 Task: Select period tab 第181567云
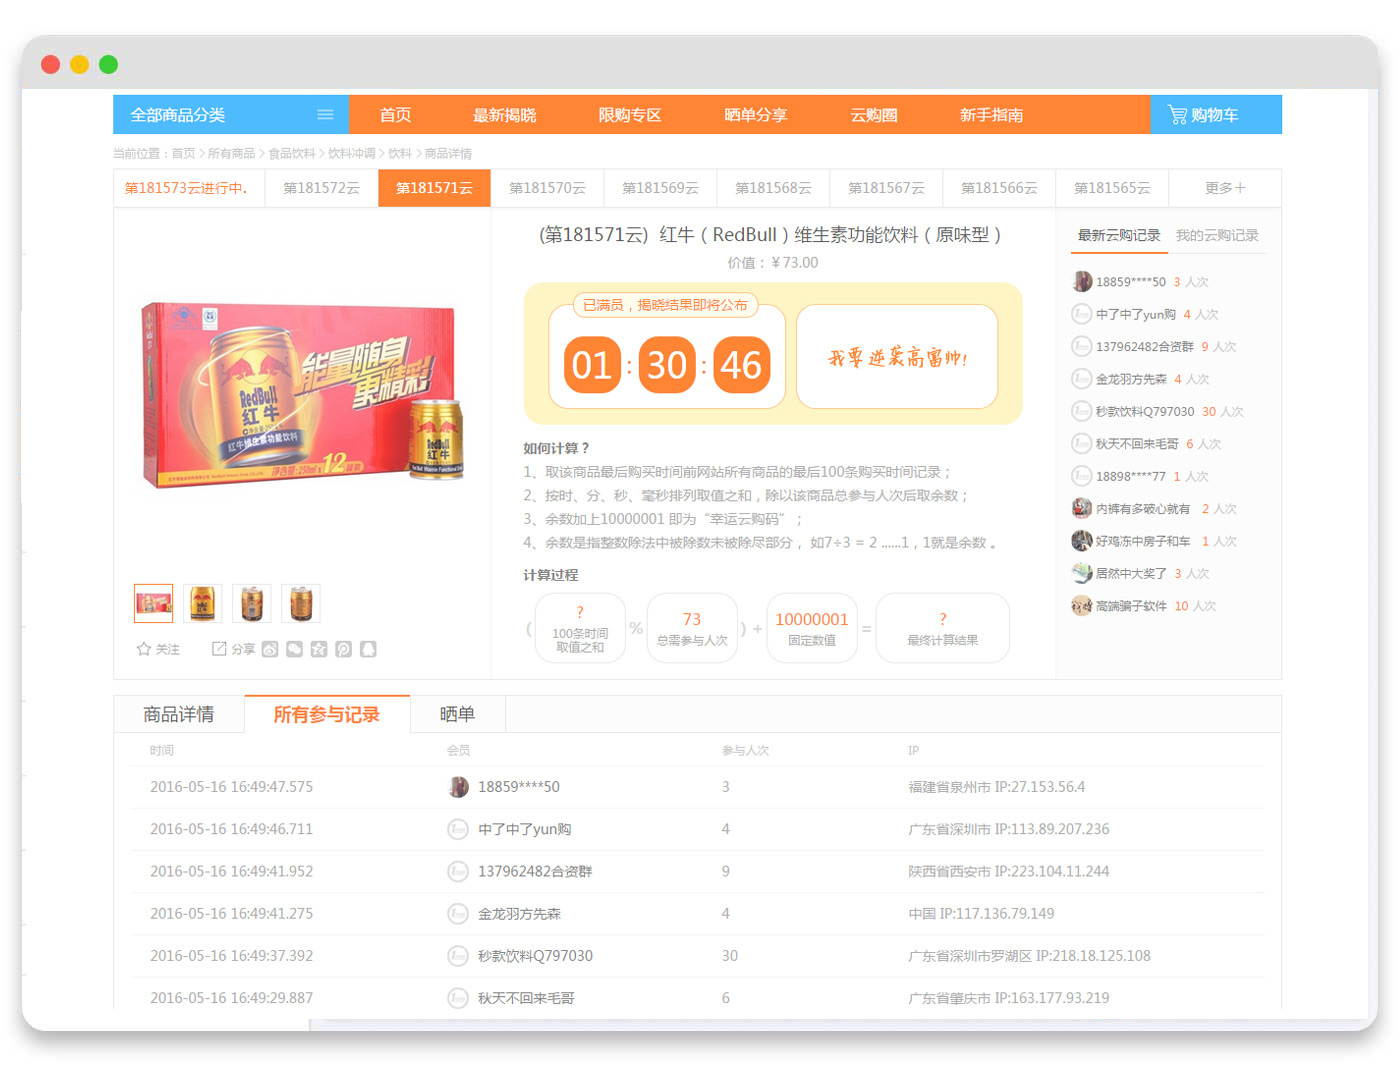pyautogui.click(x=886, y=188)
